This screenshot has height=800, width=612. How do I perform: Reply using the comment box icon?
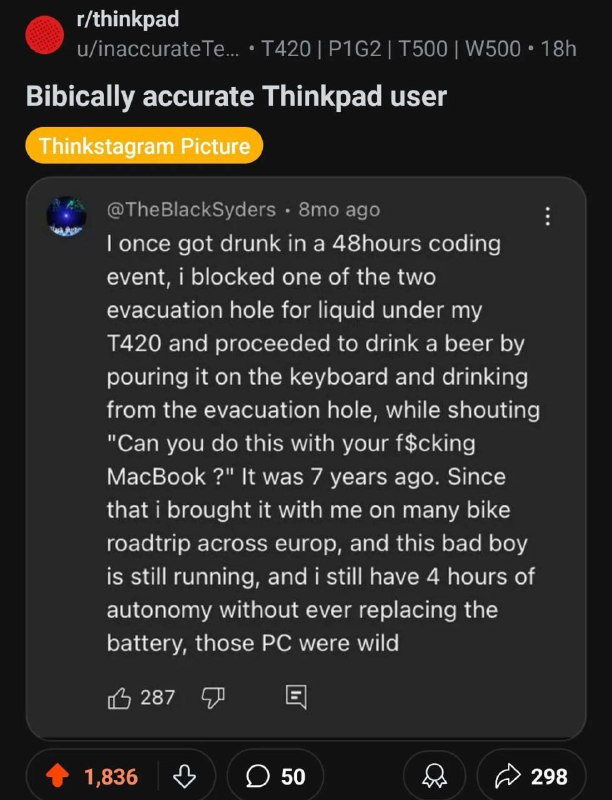point(296,697)
